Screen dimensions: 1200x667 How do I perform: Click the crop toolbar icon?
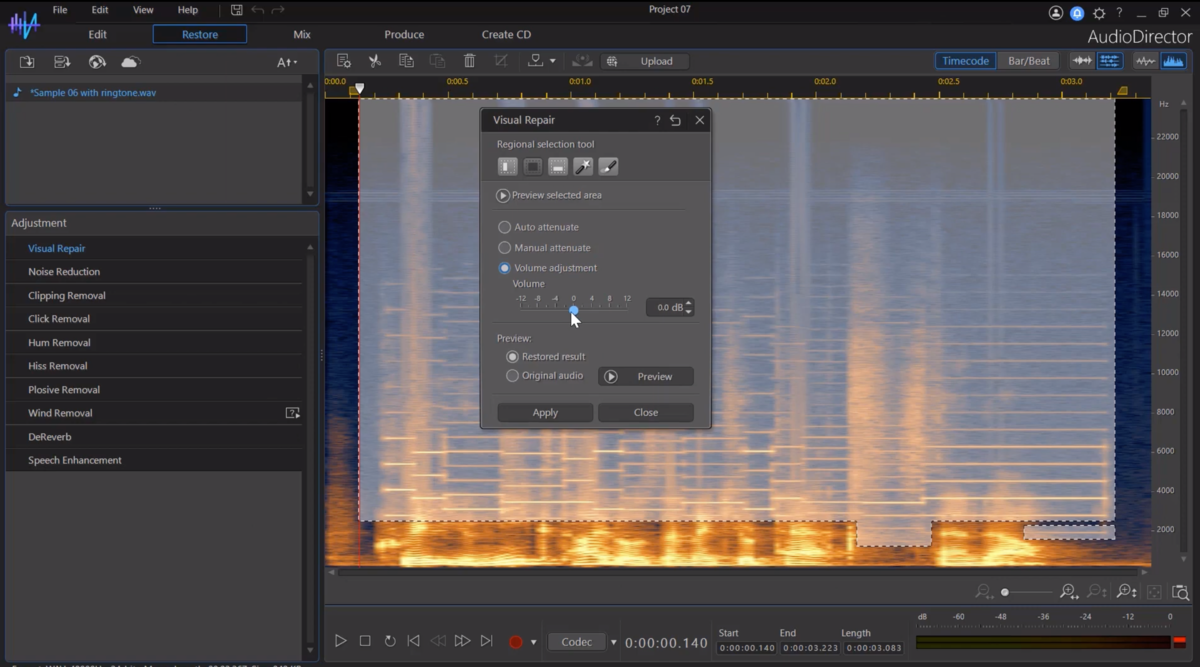pos(501,61)
